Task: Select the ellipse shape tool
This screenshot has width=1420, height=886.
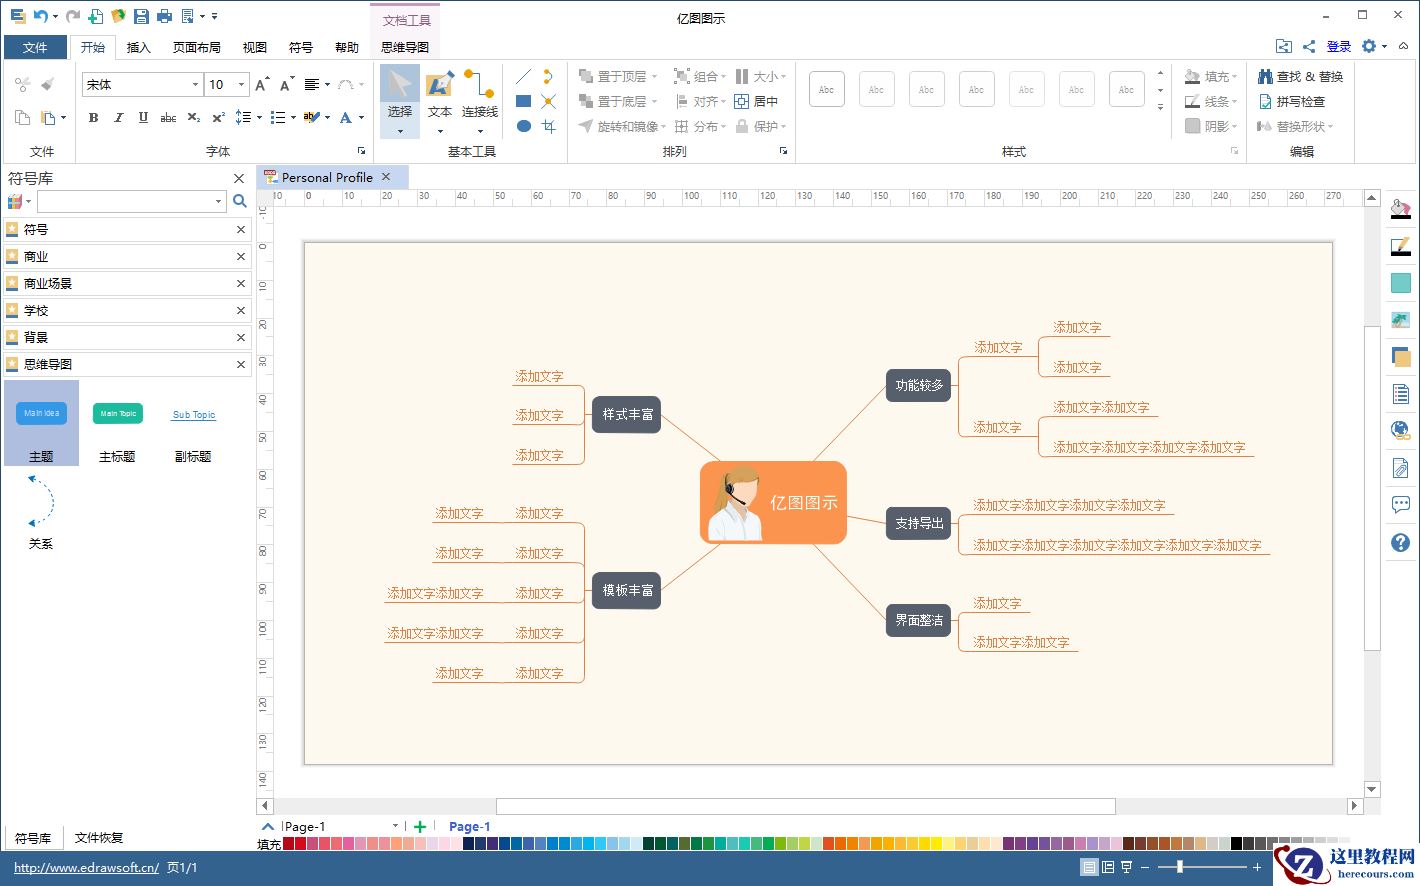Action: [x=523, y=126]
